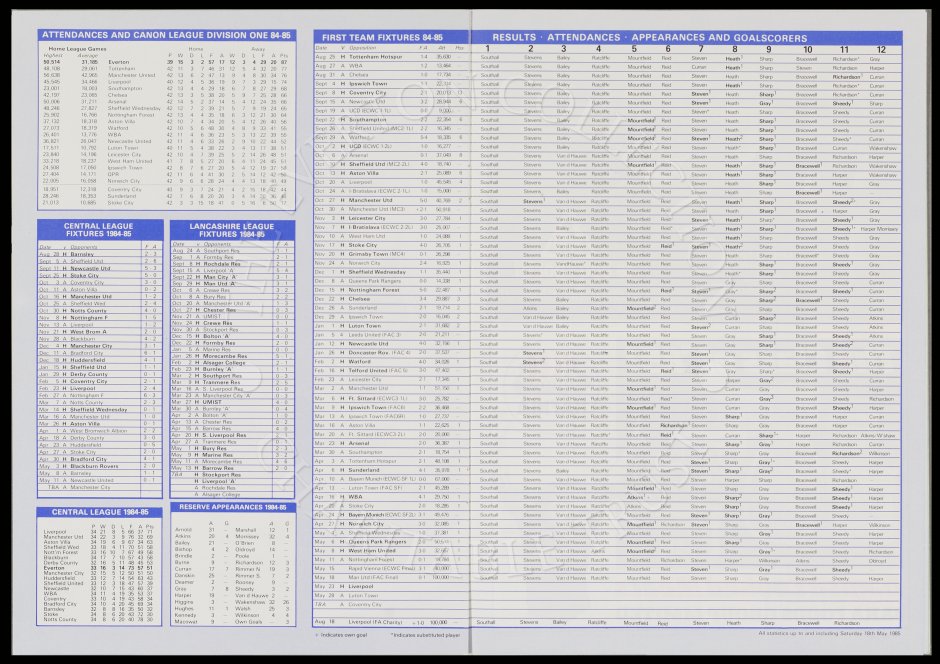The image size is (940, 664).
Task: Click 'Chester Res' in the Oct 27 Lancashire League fixture
Action: [x=219, y=310]
